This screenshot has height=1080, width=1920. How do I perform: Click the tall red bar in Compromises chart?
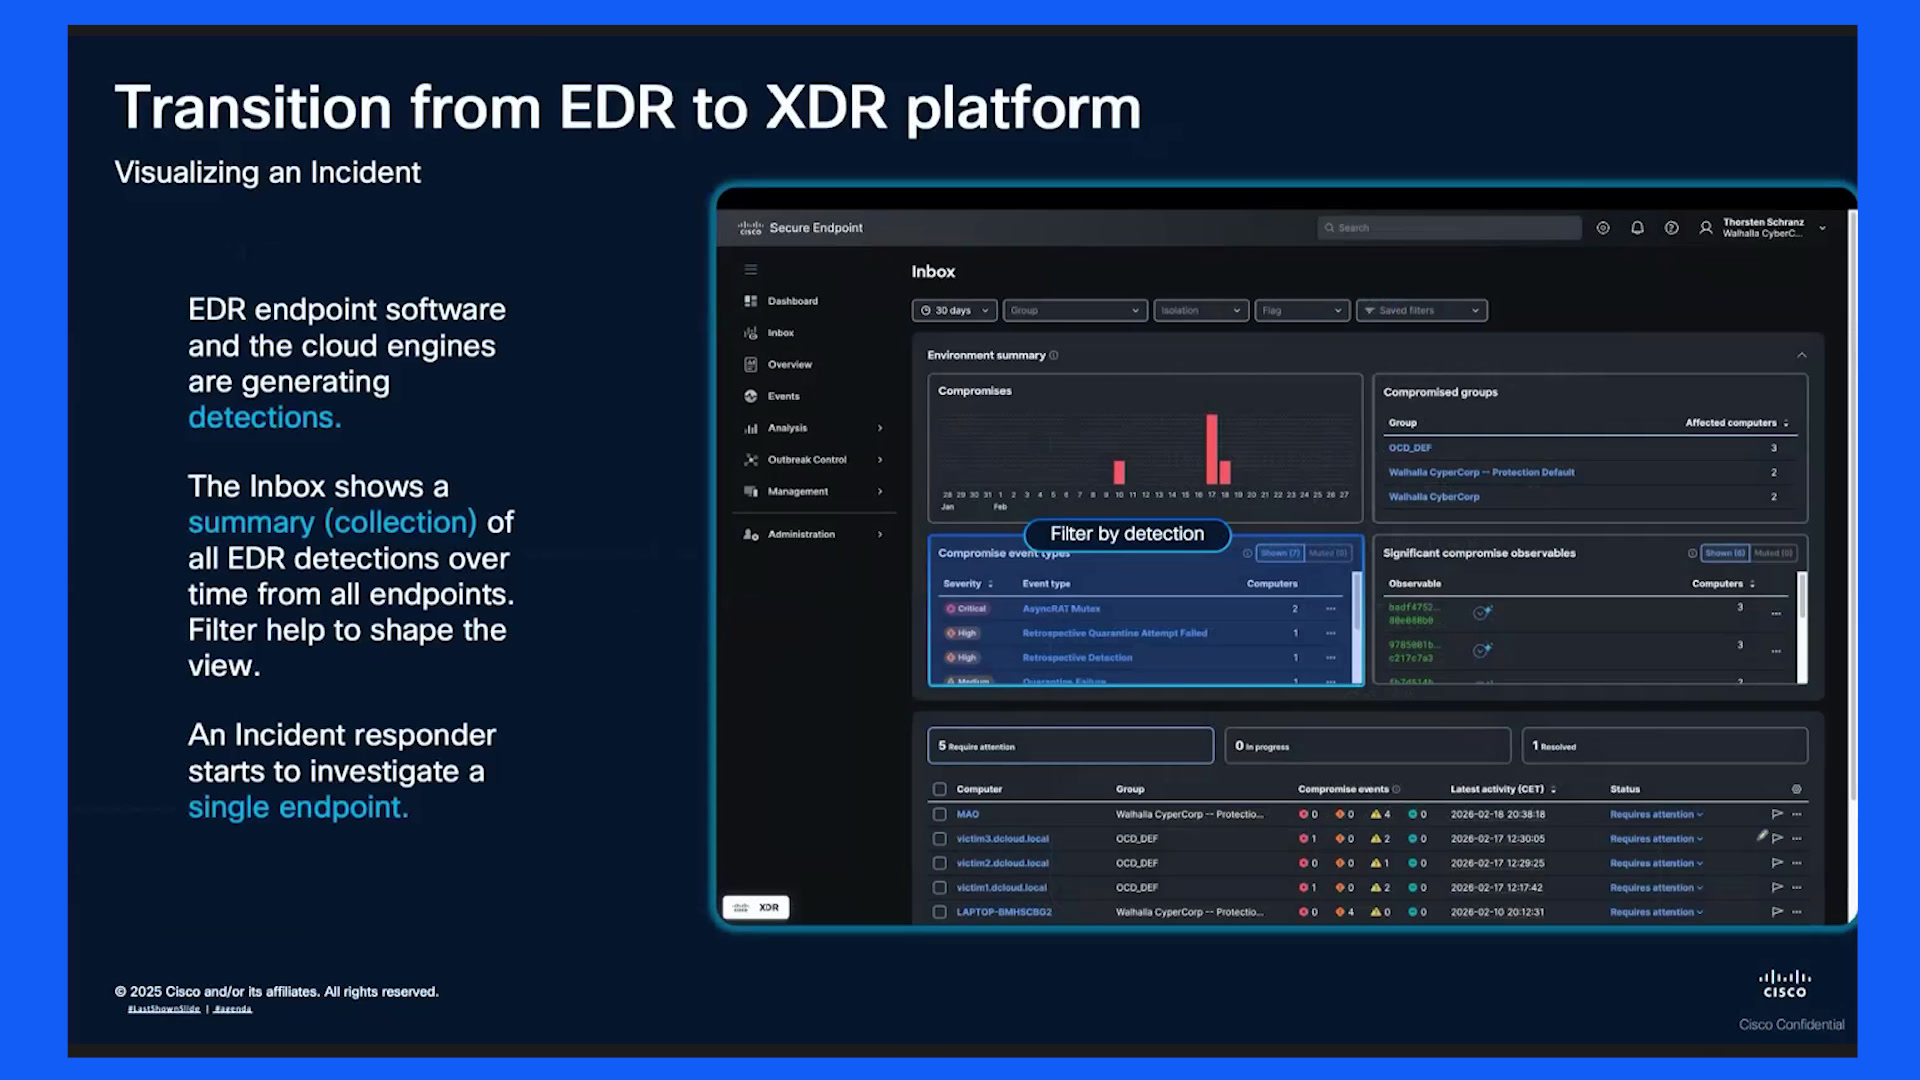coord(1212,449)
